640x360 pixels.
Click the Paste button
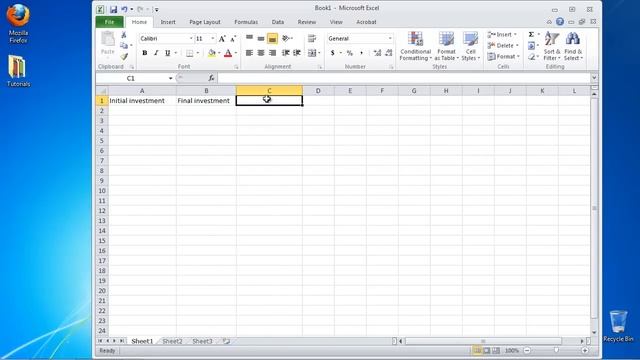tap(108, 43)
